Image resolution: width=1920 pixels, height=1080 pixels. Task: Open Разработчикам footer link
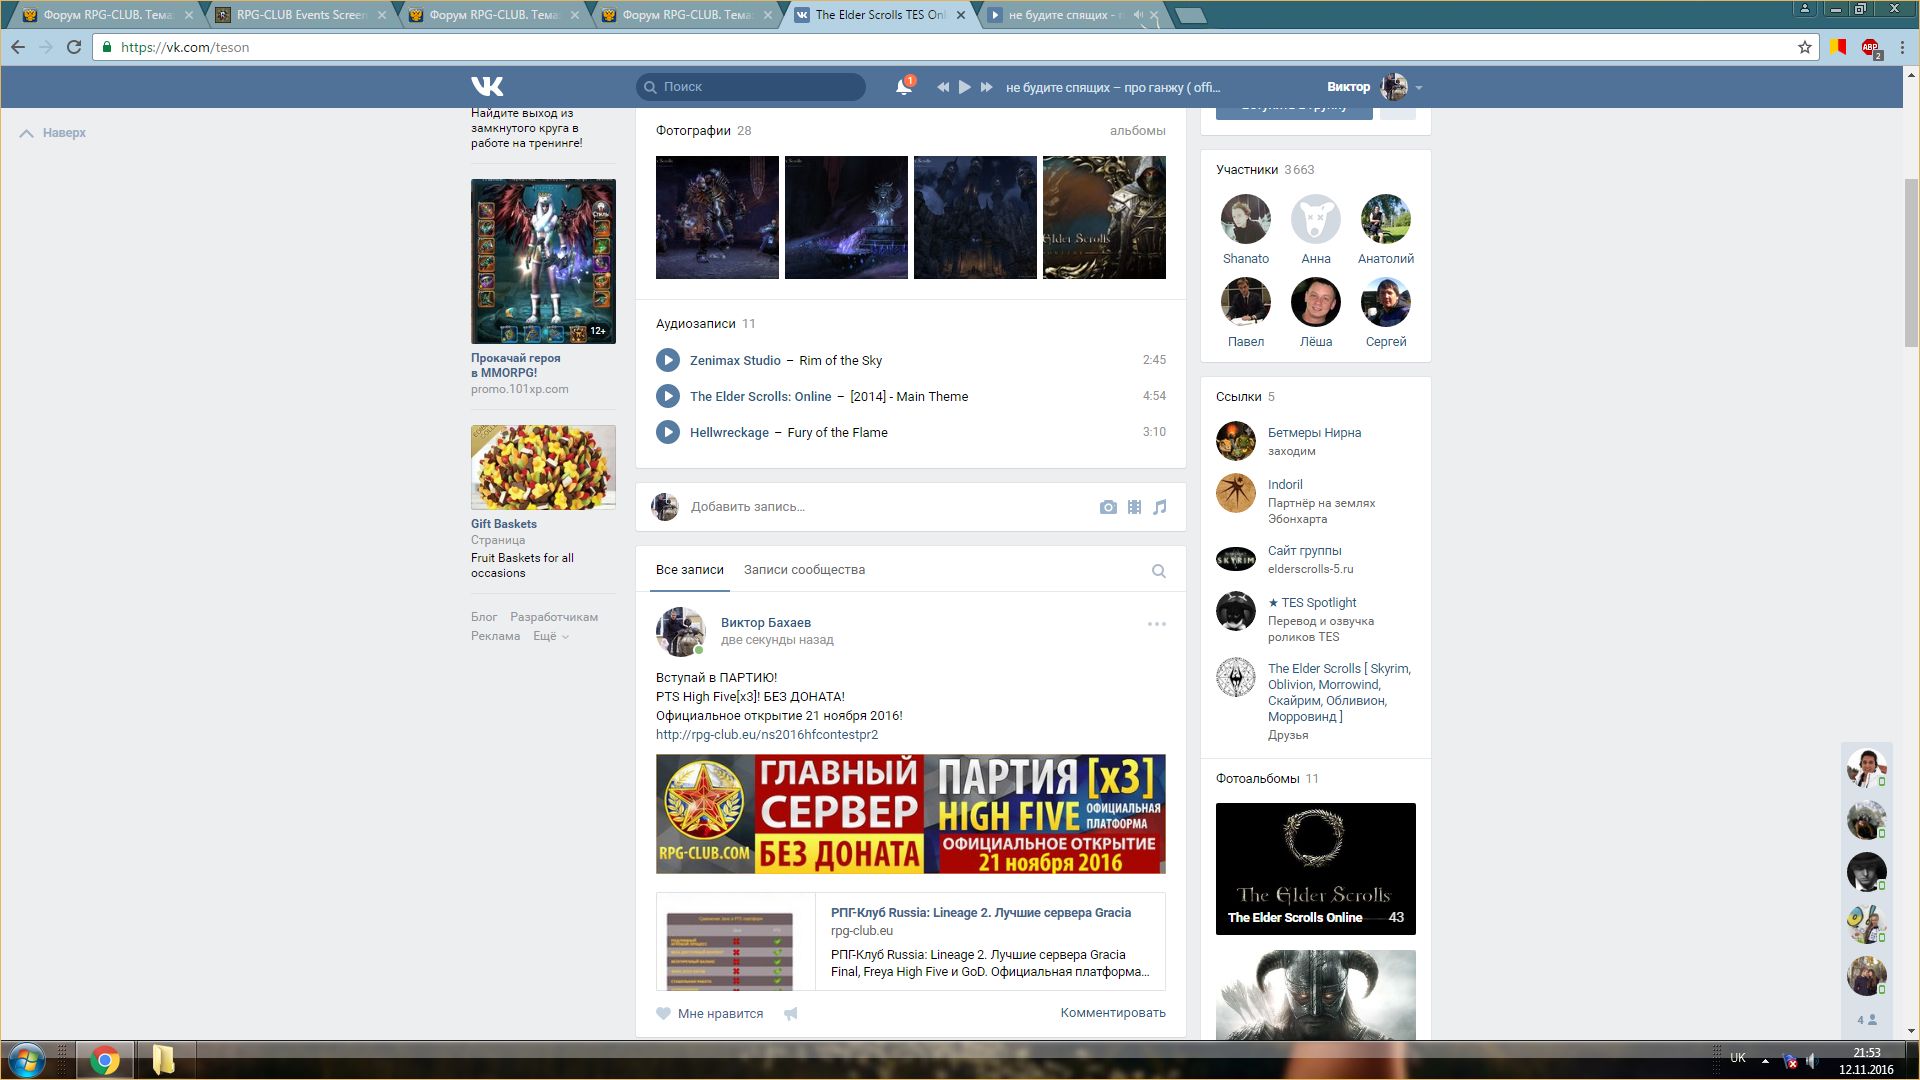[x=554, y=617]
